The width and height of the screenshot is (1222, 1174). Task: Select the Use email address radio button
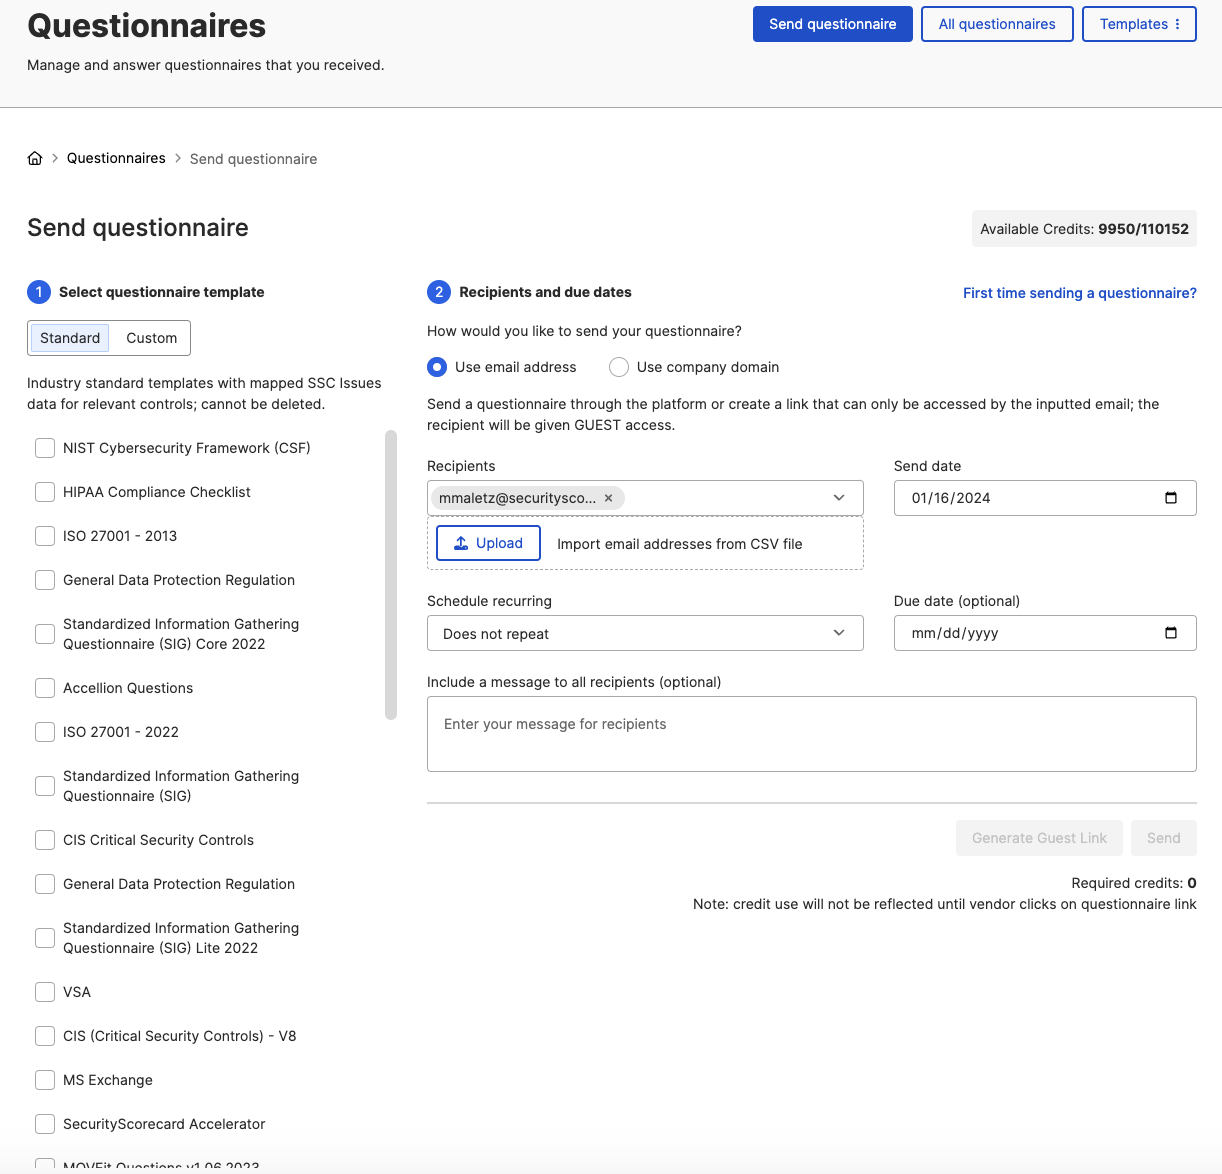[436, 367]
